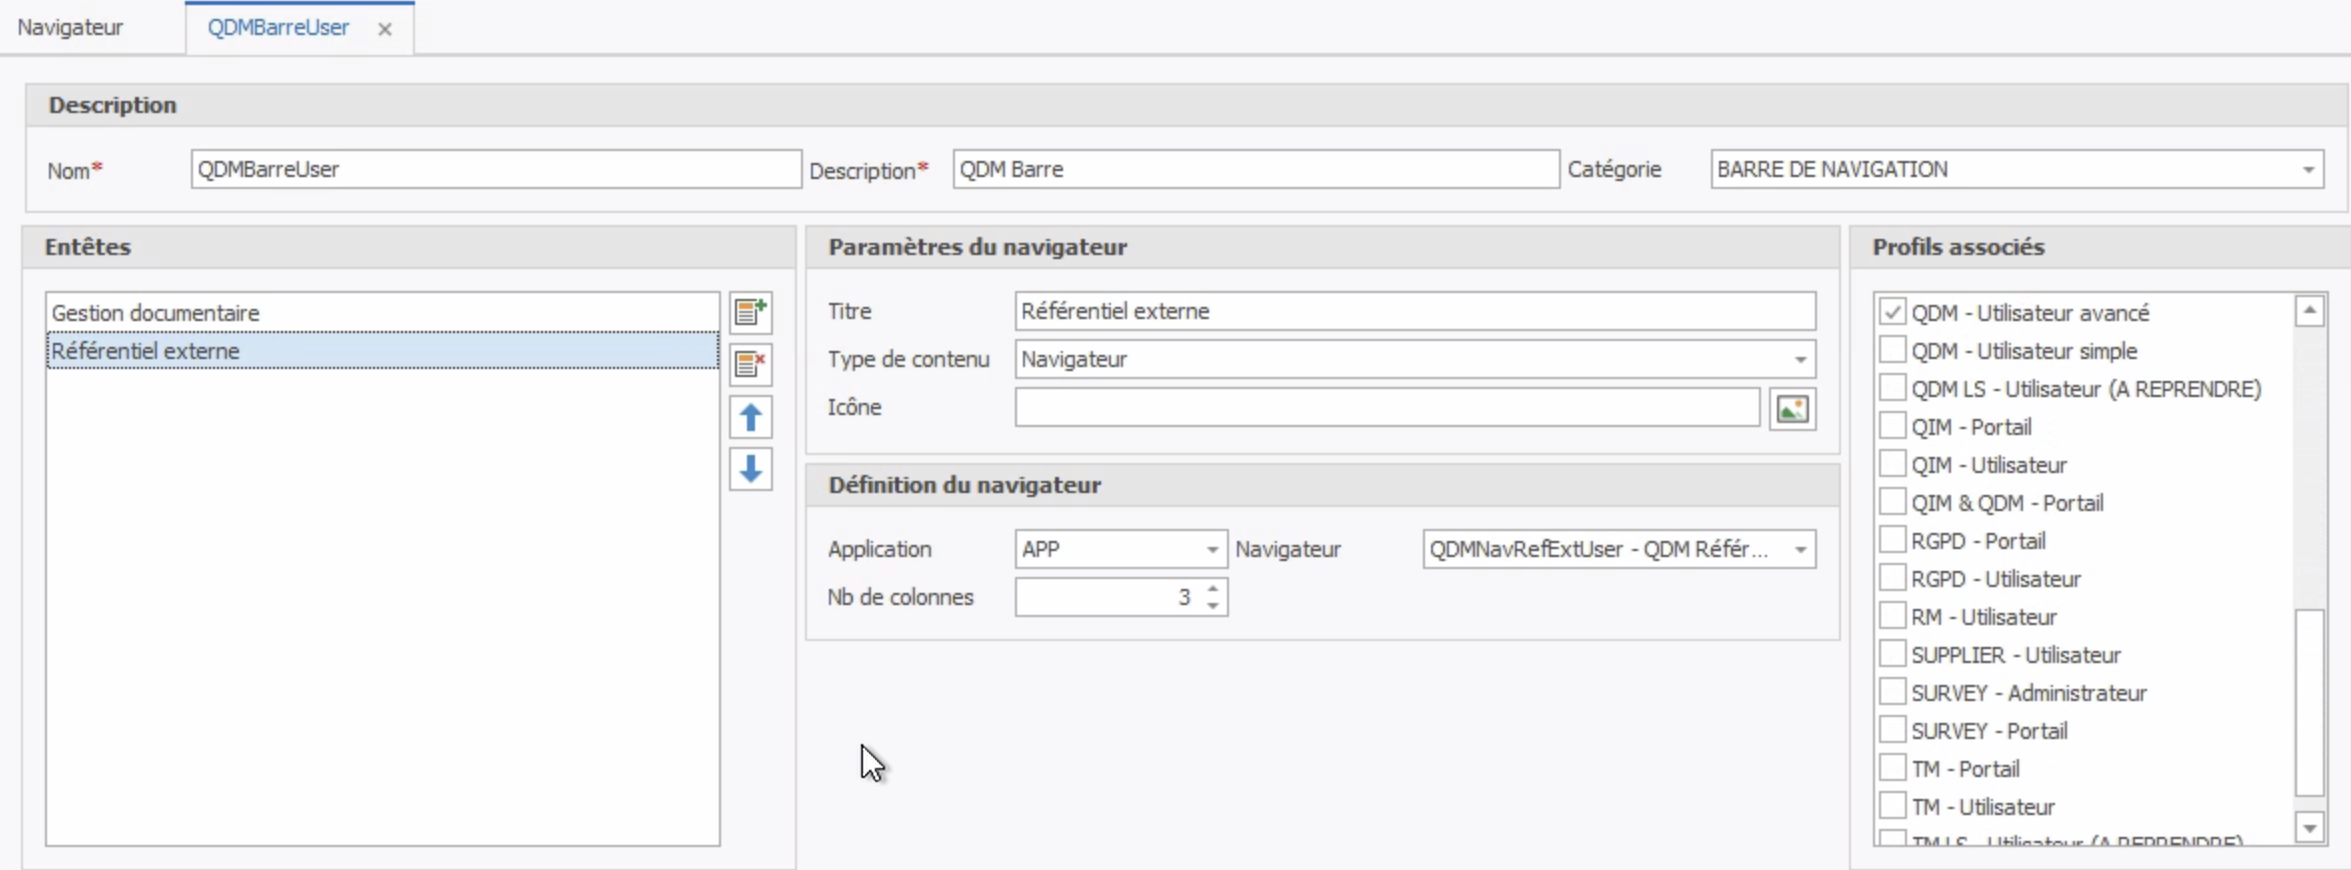Uncheck QDM - Utilisateur avancé profile
This screenshot has width=2351, height=870.
click(x=1891, y=312)
